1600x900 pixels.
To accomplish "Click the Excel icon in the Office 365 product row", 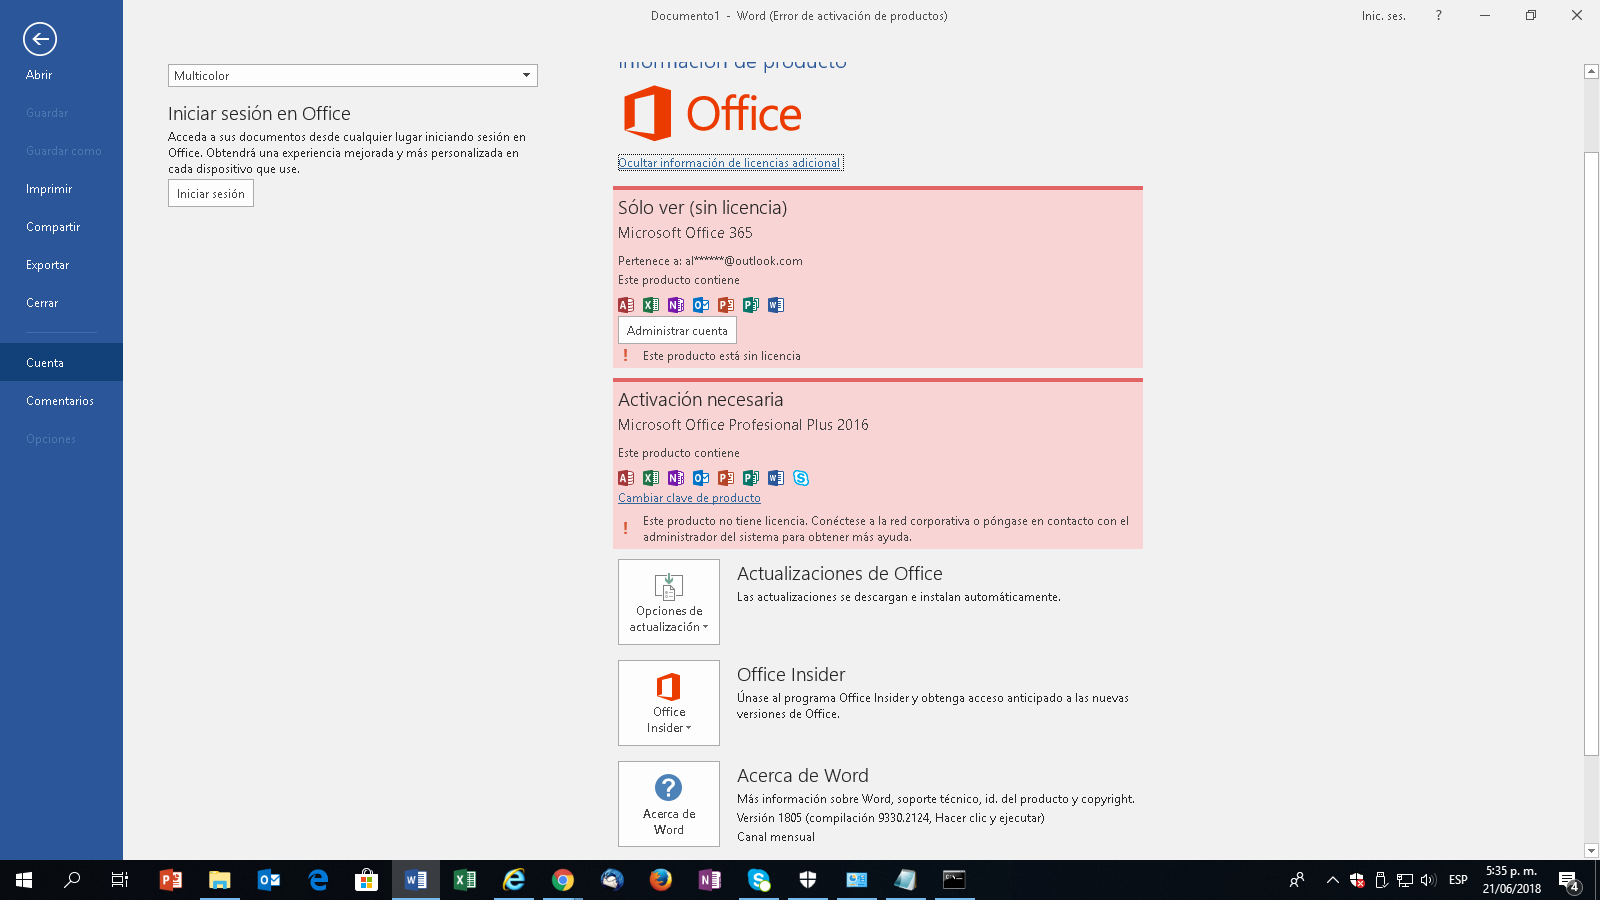I will 651,305.
